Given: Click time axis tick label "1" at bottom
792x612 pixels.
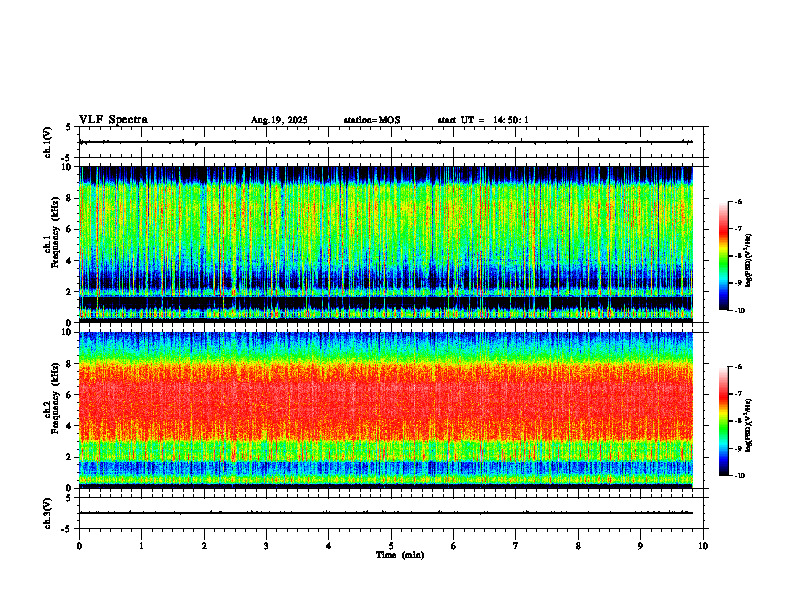Looking at the screenshot, I should 141,546.
